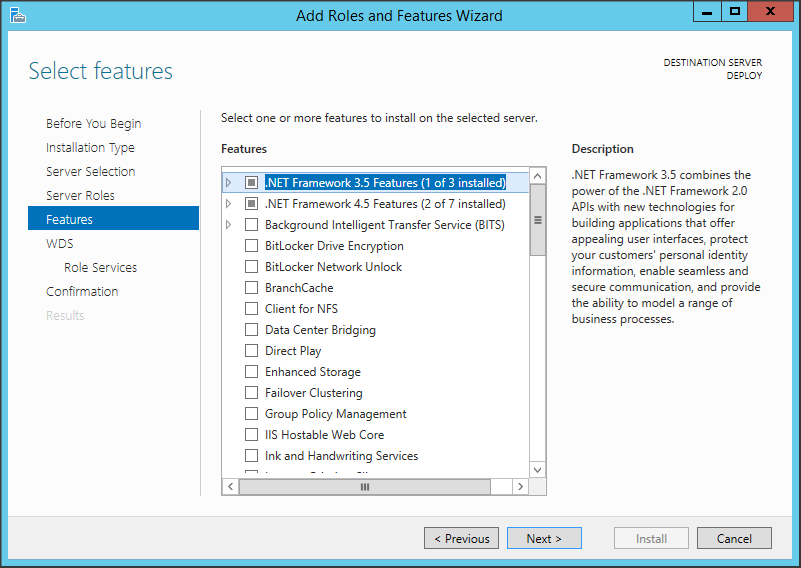Click the wizard icon in title bar

pyautogui.click(x=17, y=15)
